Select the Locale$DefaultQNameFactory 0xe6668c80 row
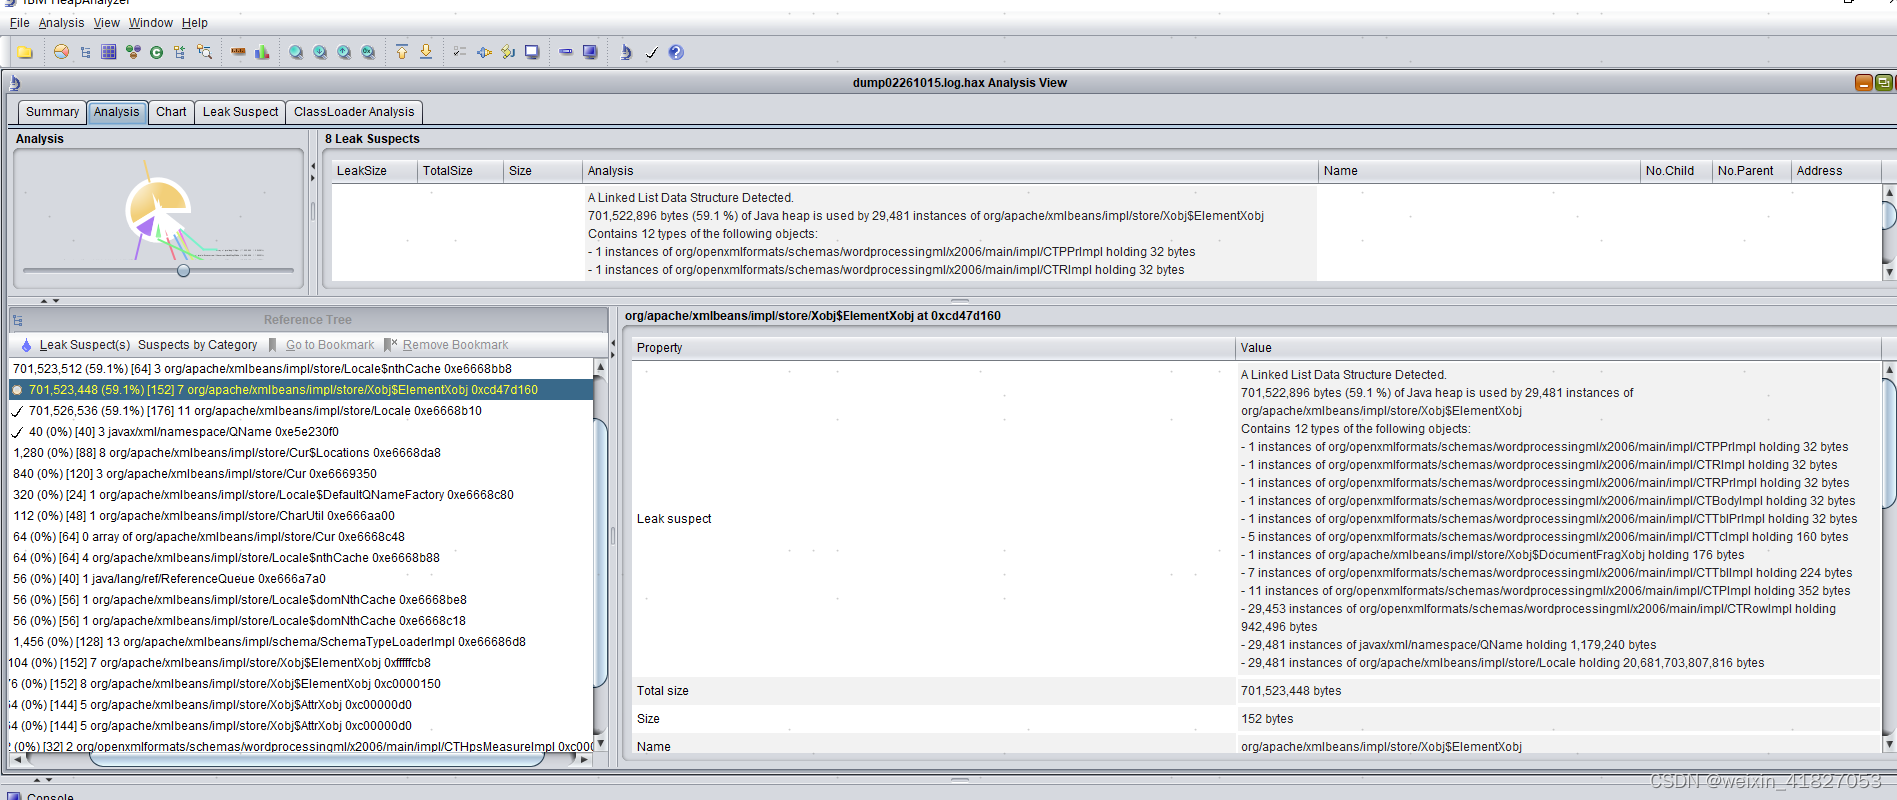Viewport: 1897px width, 800px height. pos(301,495)
